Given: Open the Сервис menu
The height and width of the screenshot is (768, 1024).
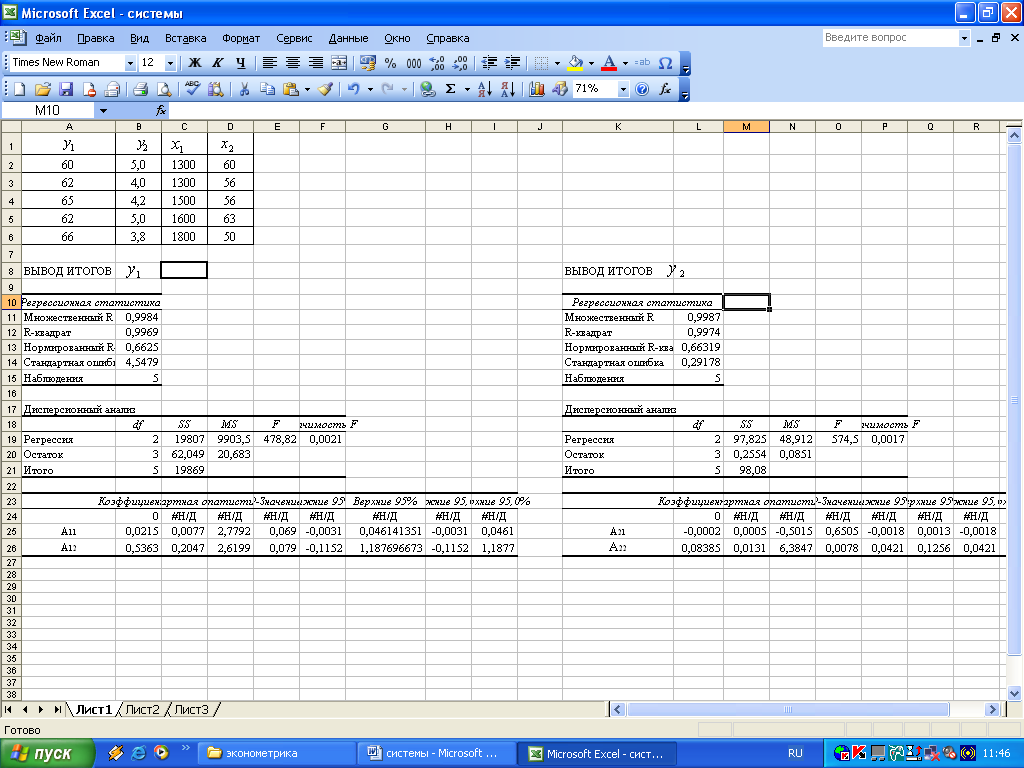Looking at the screenshot, I should (294, 38).
